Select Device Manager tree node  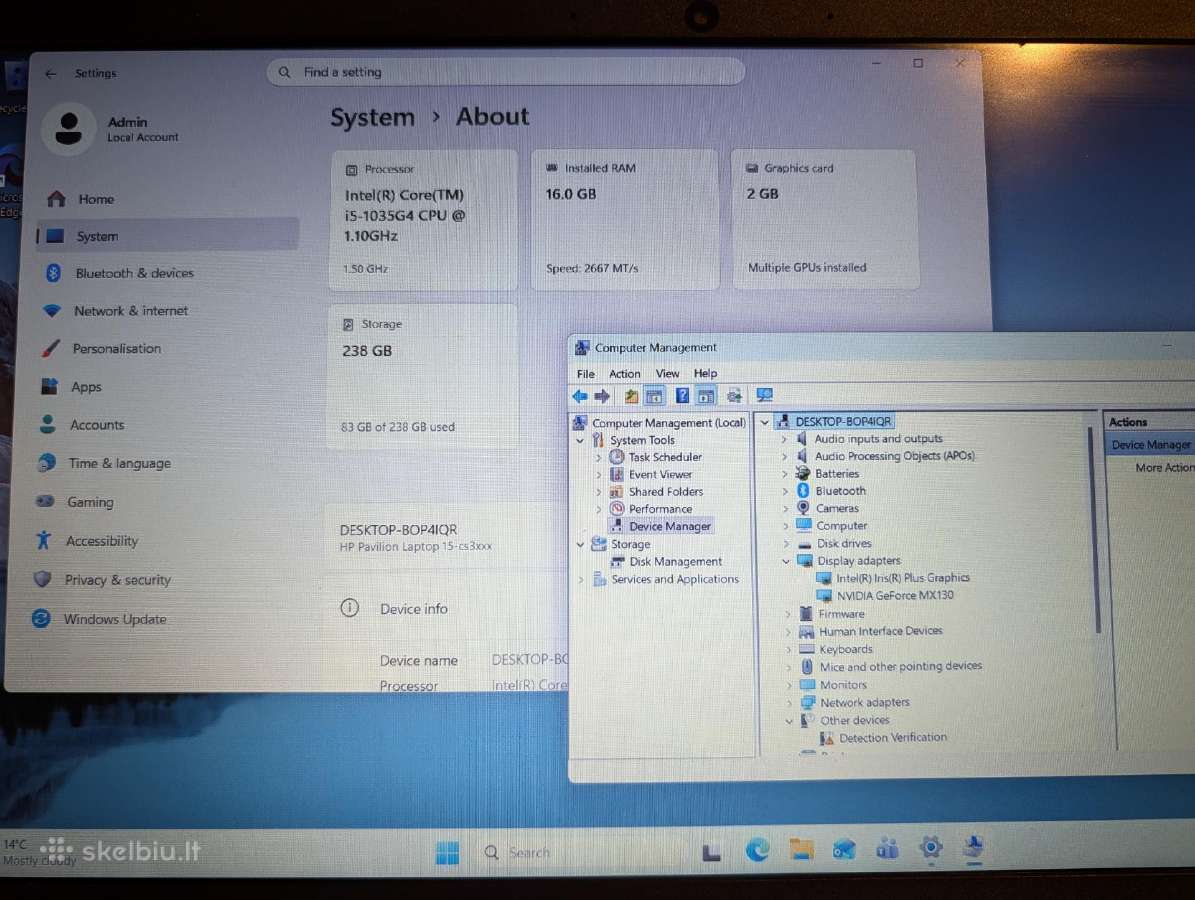click(x=669, y=527)
